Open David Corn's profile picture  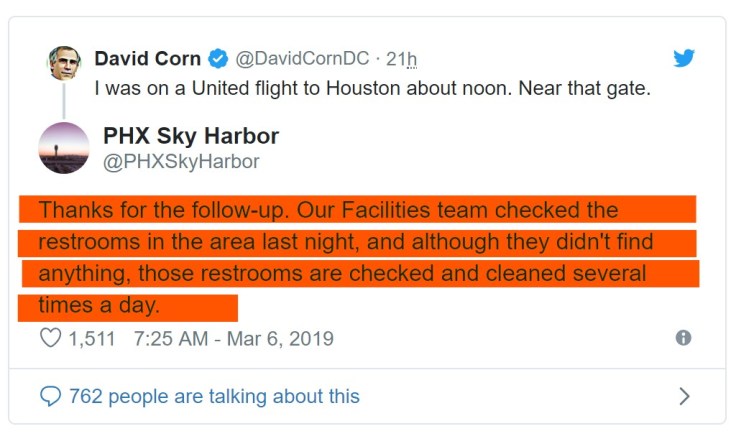pyautogui.click(x=64, y=62)
